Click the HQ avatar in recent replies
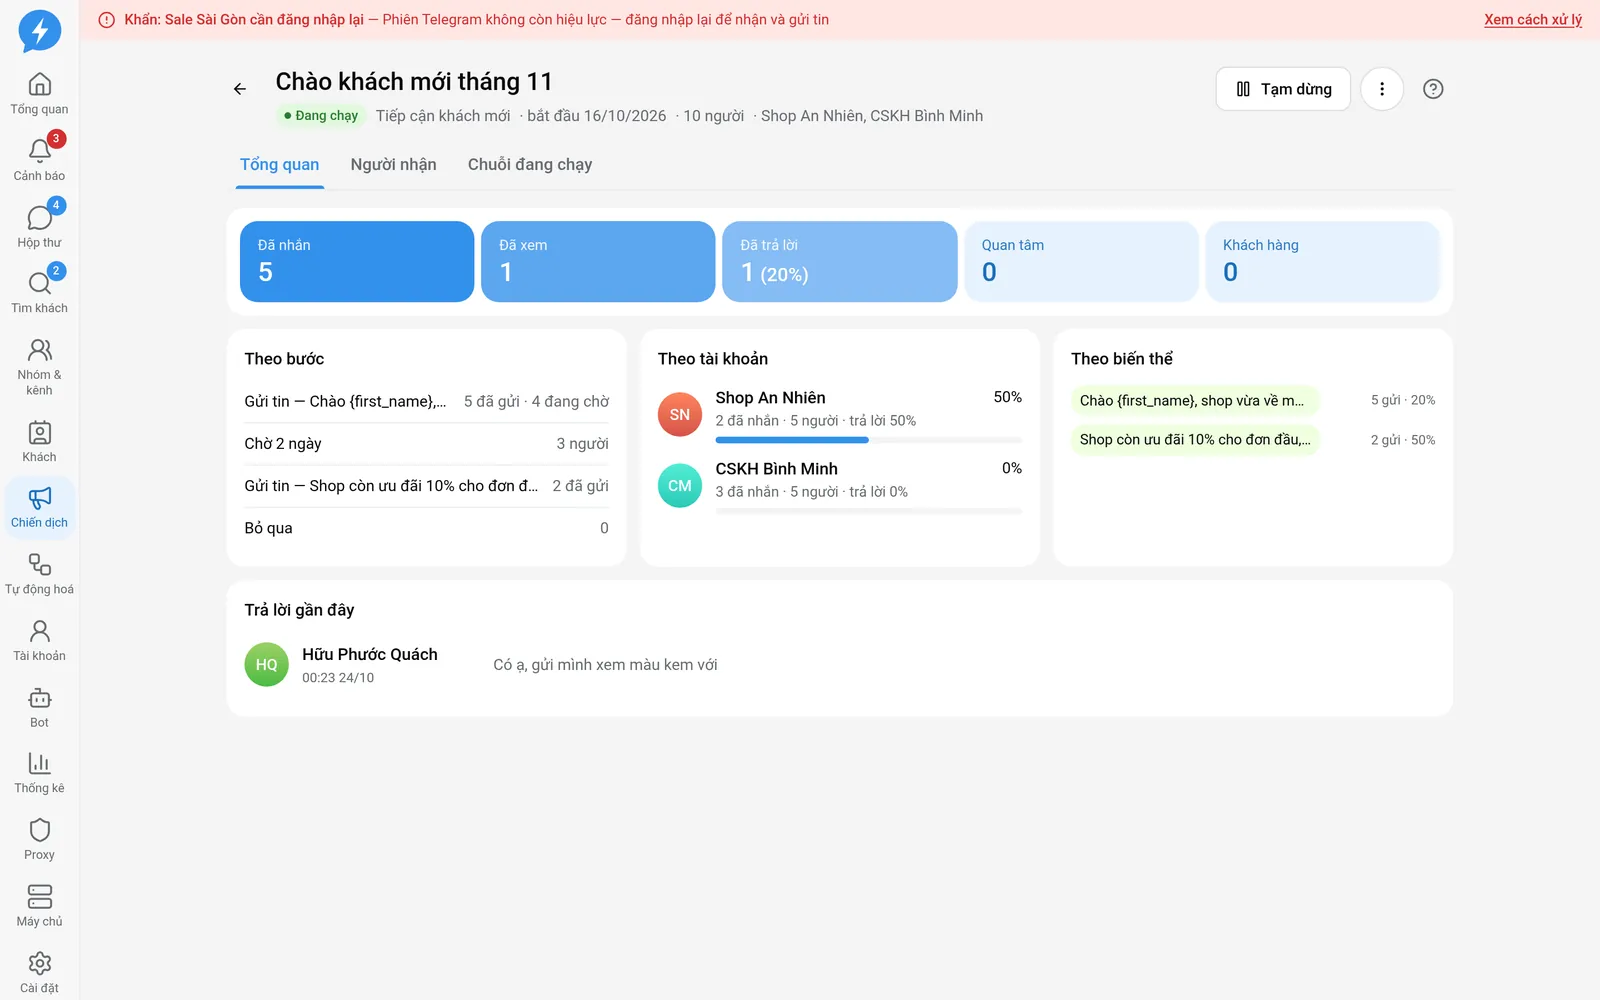 click(x=266, y=665)
